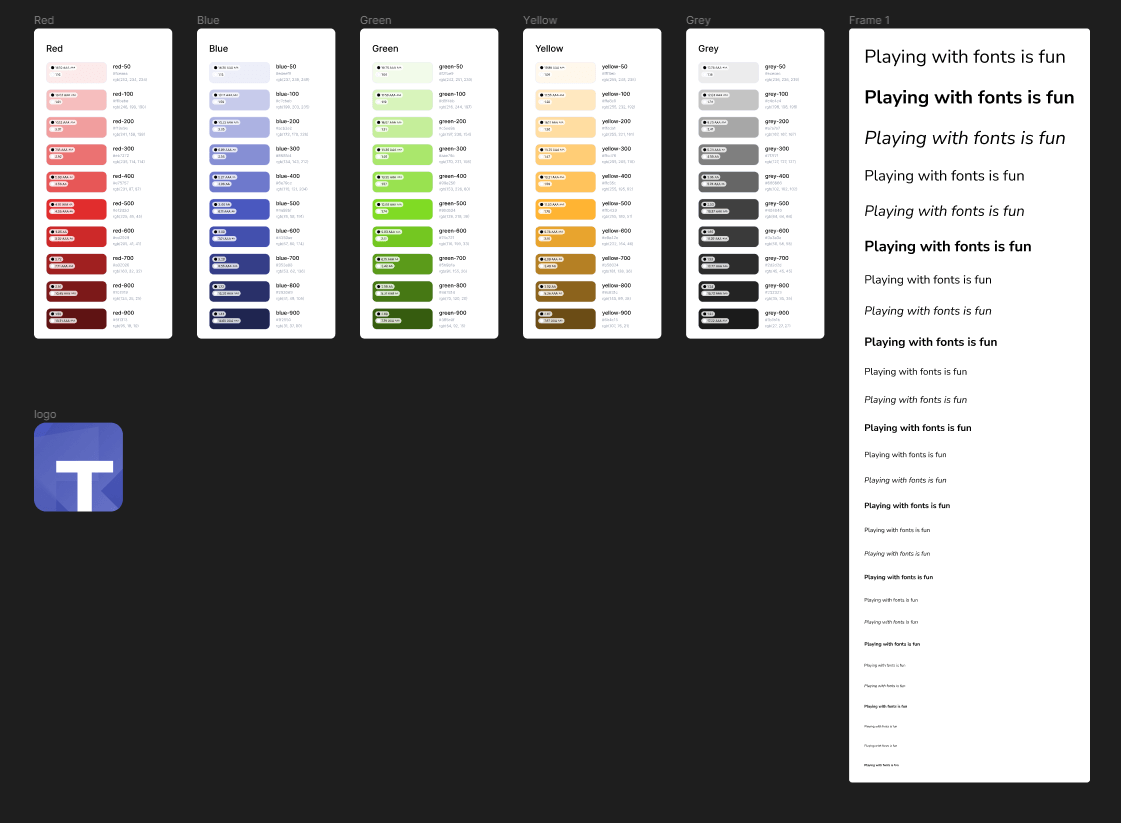This screenshot has height=823, width=1121.
Task: Select the topmost regular font sample line
Action: (964, 57)
